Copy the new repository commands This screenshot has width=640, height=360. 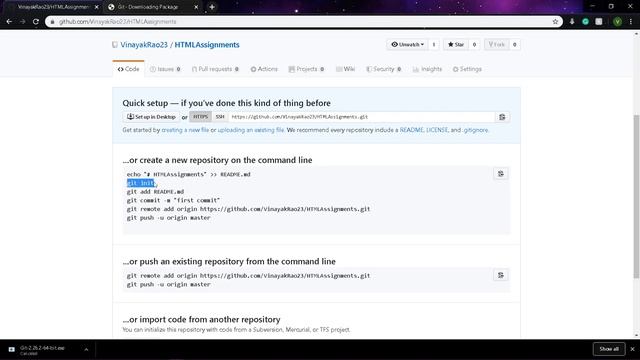tap(501, 174)
